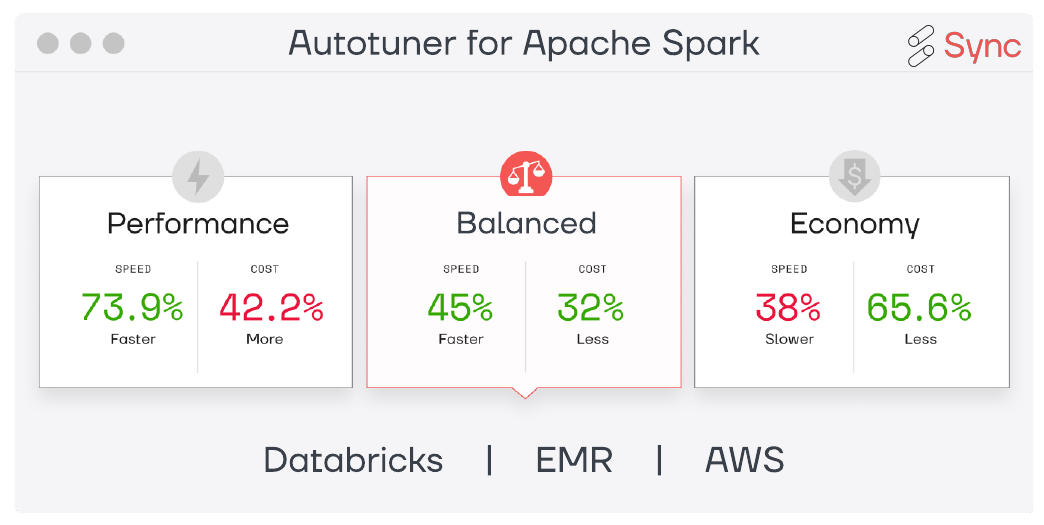Click the middle gray window dot
Image resolution: width=1044 pixels, height=525 pixels.
[x=81, y=43]
